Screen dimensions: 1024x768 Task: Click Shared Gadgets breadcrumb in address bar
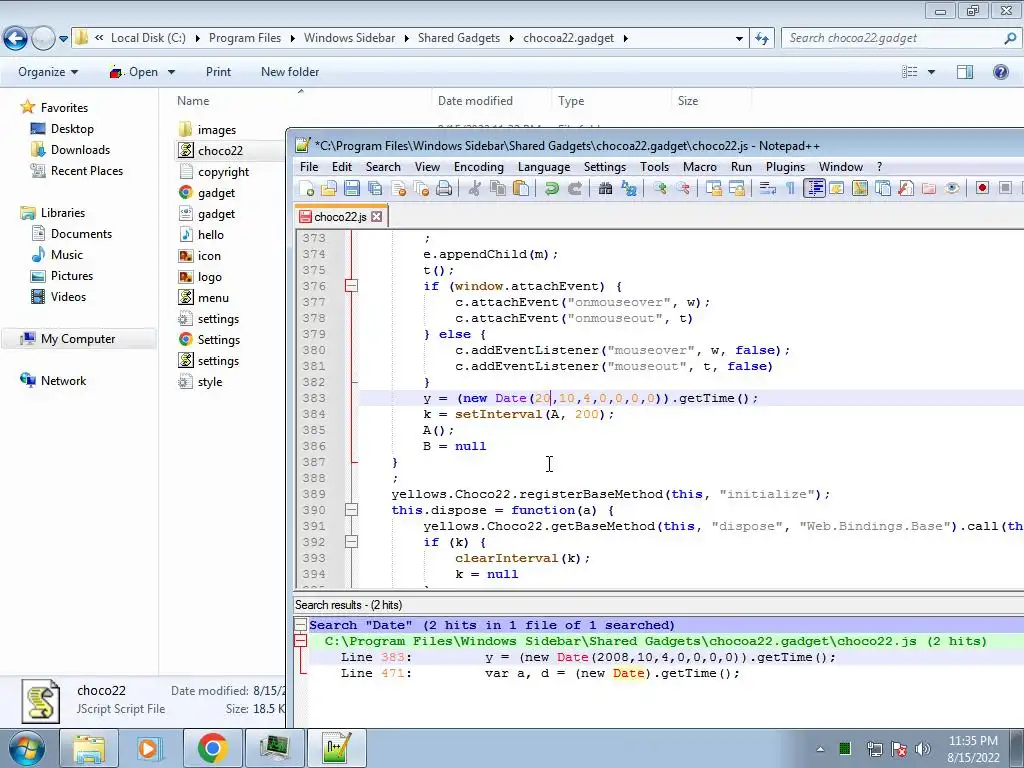[x=458, y=38]
